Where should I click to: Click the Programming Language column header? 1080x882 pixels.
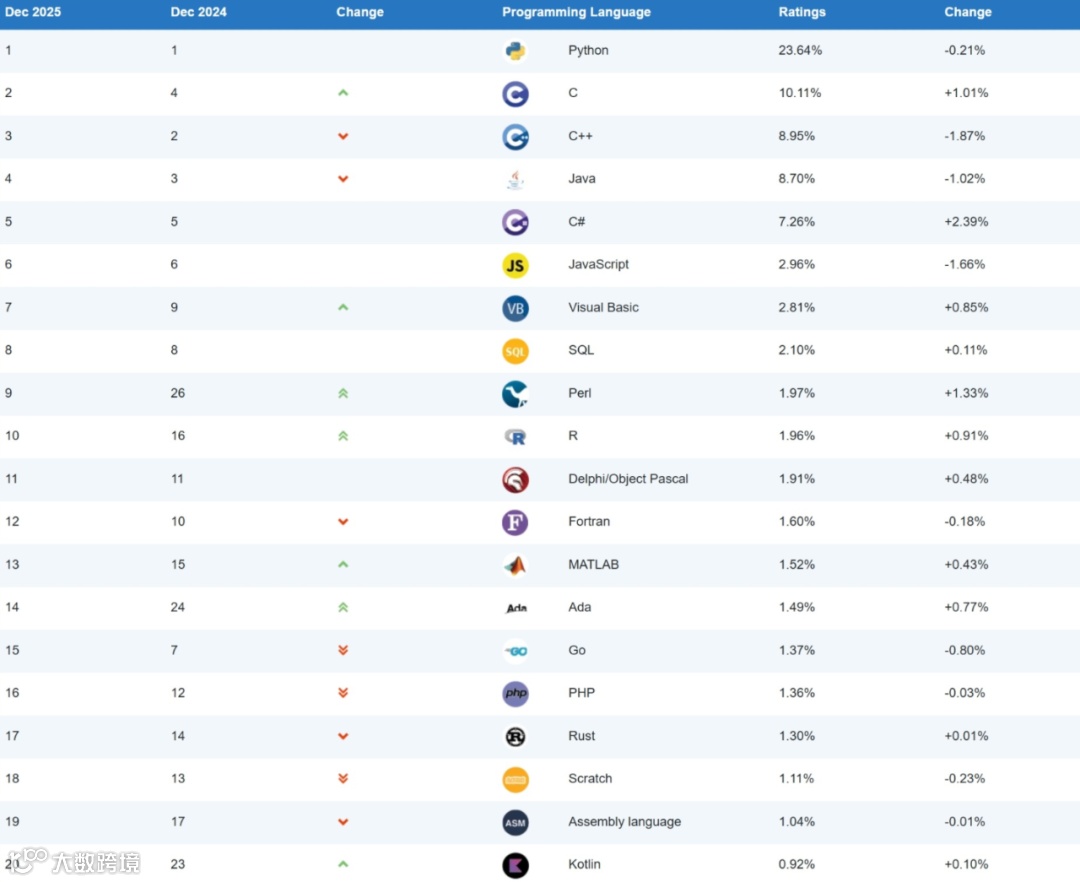[x=577, y=12]
